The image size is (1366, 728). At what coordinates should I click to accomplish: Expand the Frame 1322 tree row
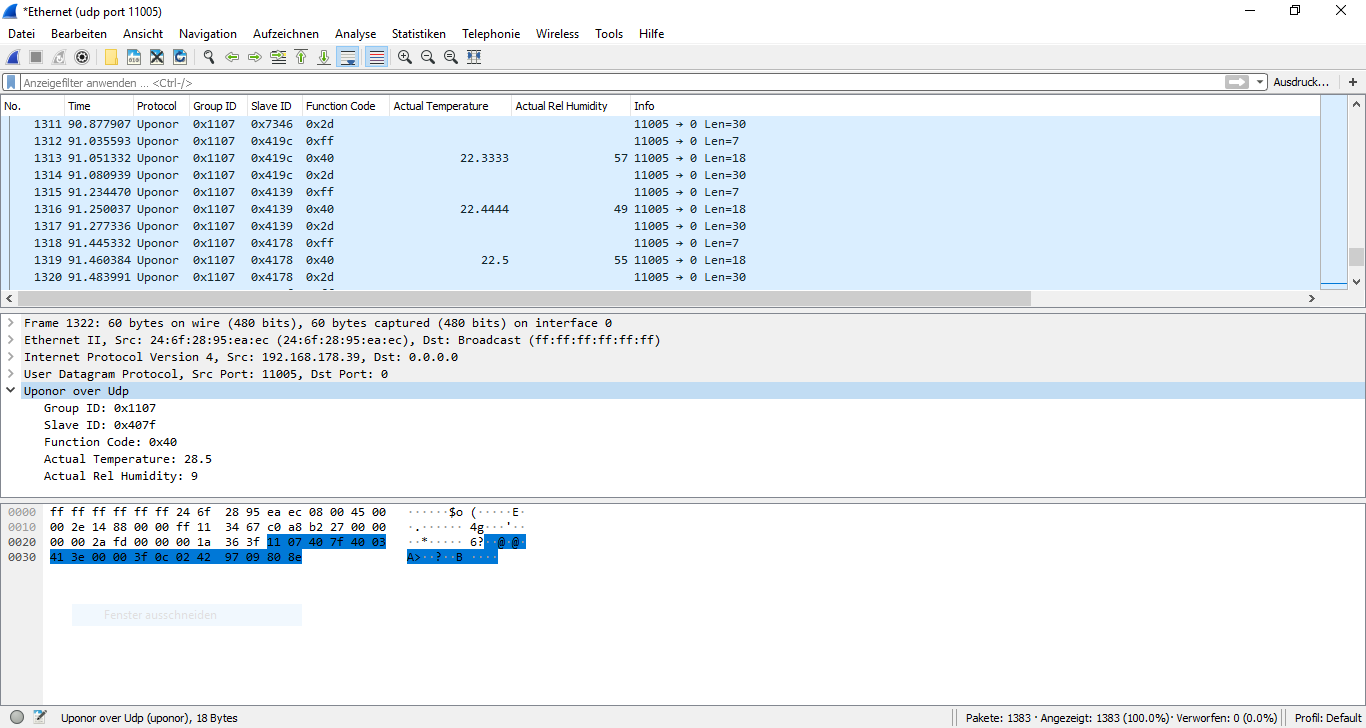coord(11,323)
